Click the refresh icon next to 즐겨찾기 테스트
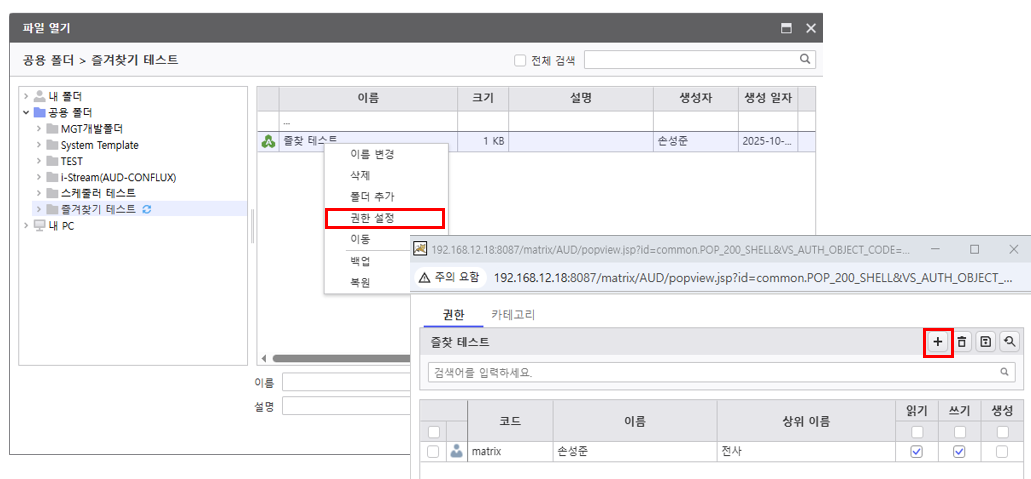The image size is (1031, 479). [147, 209]
